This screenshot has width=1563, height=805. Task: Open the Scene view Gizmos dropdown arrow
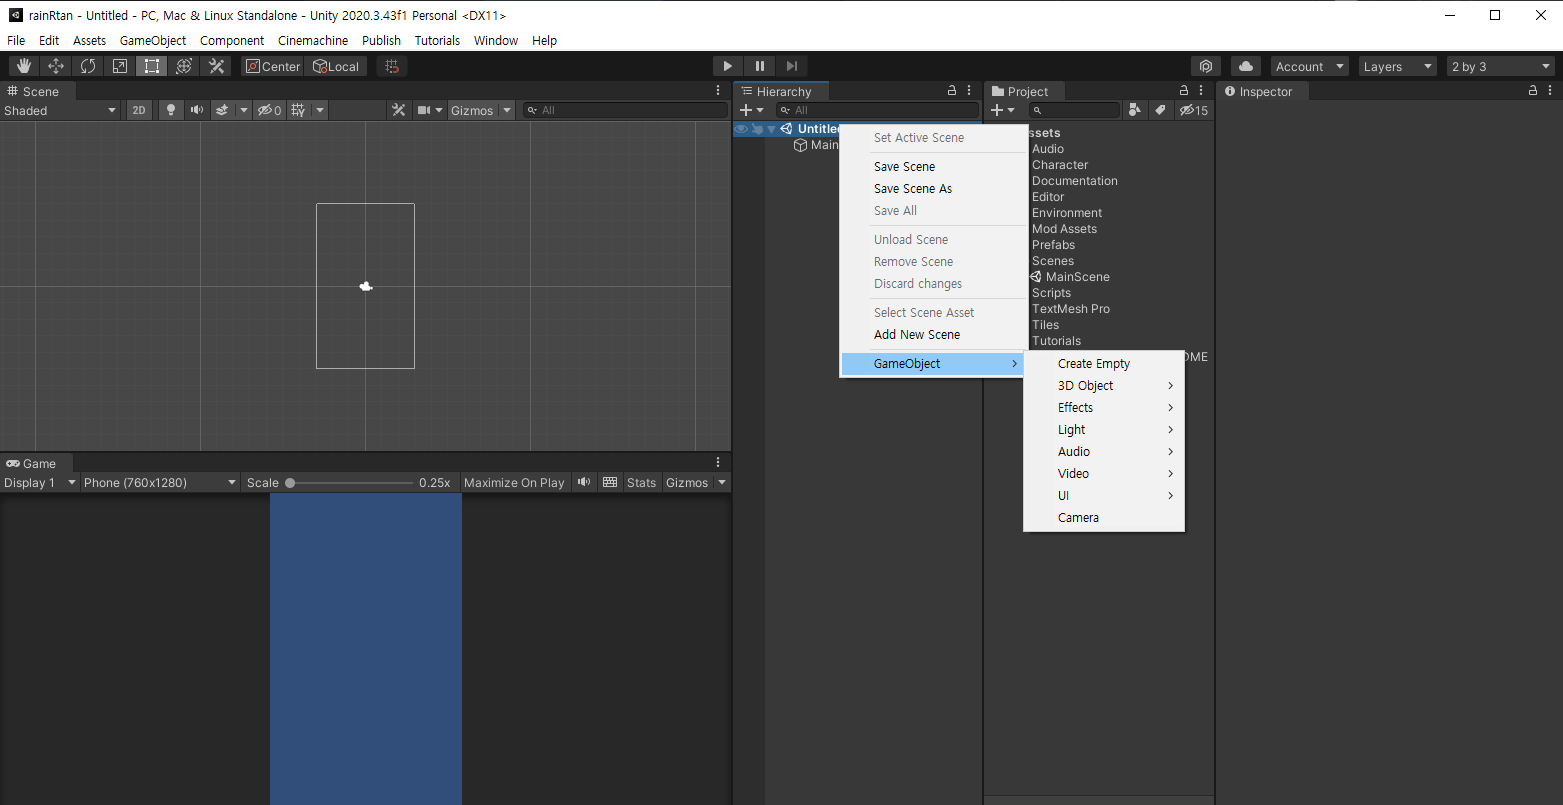[507, 110]
